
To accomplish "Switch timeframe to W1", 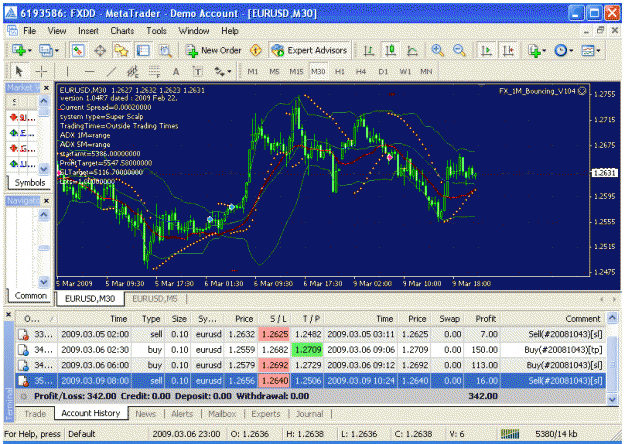I will [x=405, y=72].
